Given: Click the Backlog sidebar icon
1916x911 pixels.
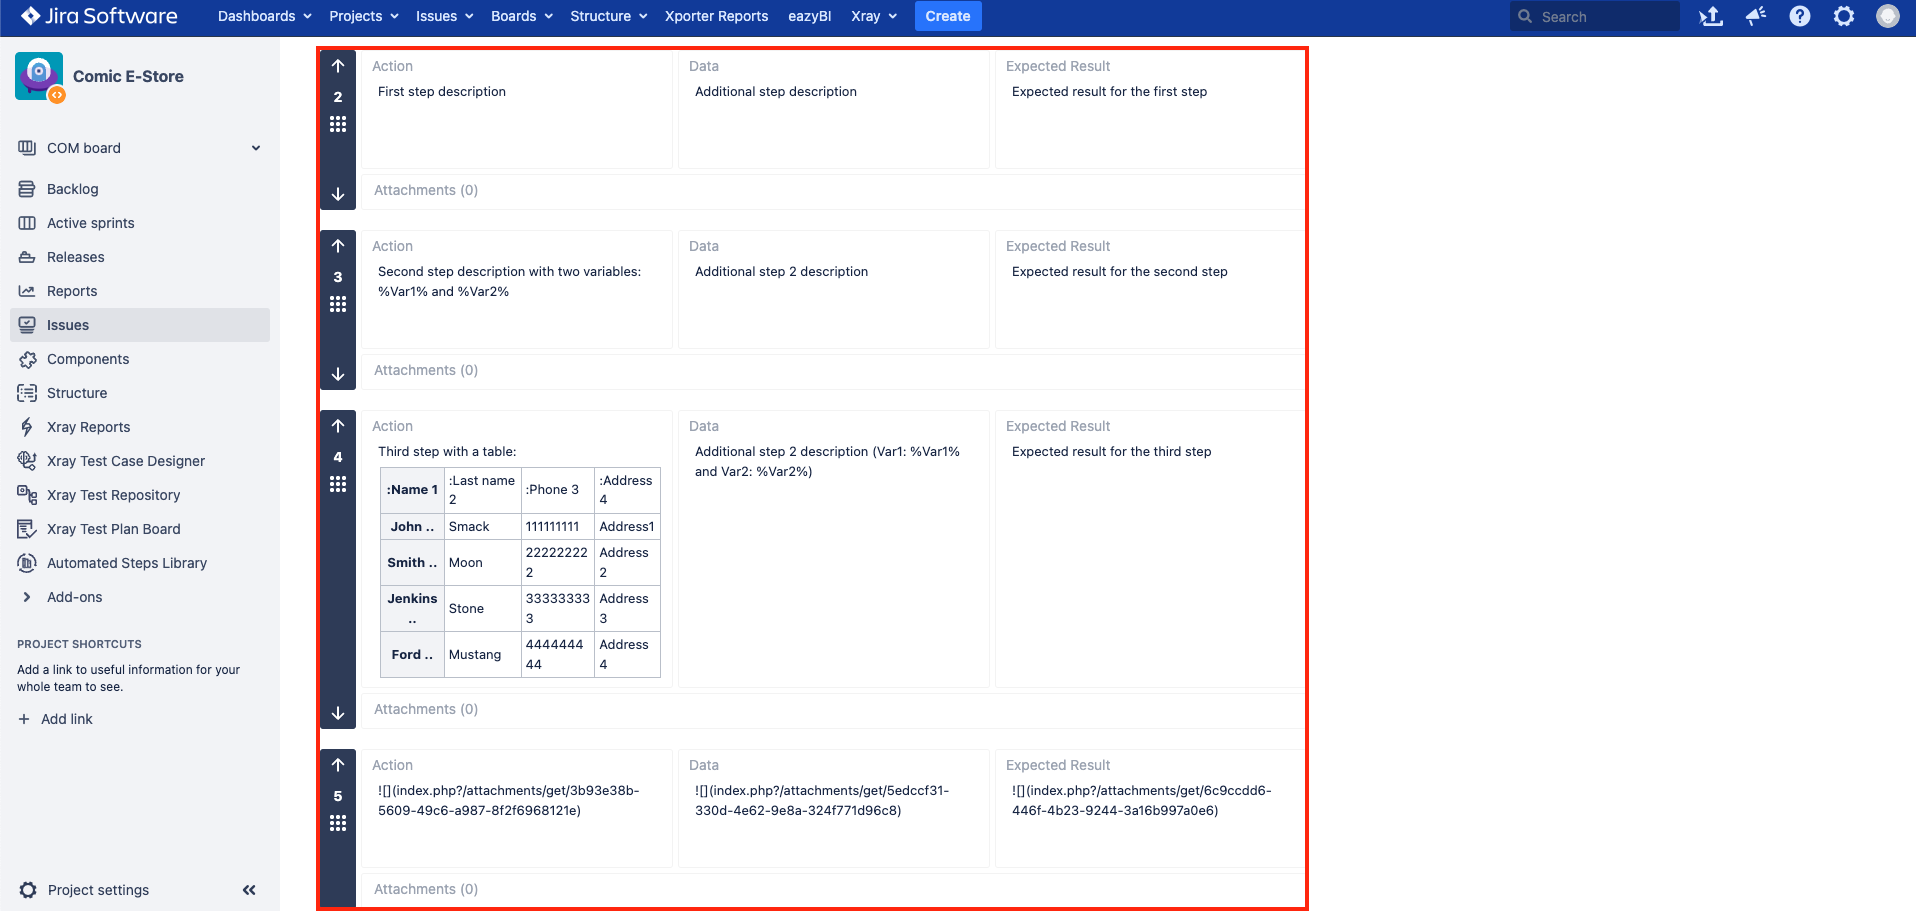Looking at the screenshot, I should (27, 189).
